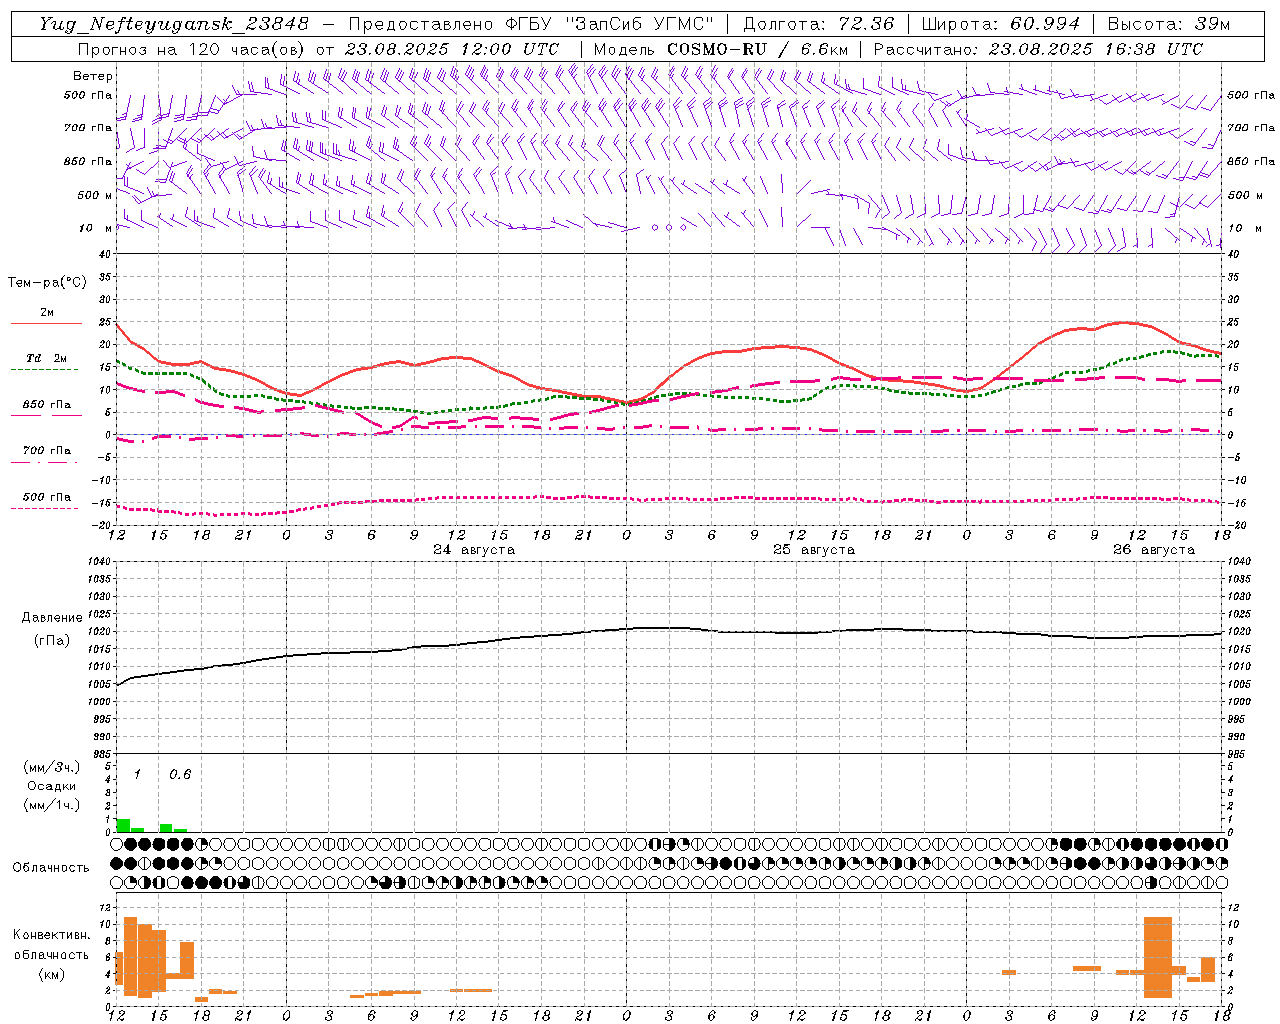Click the (мм/3ч.) precipitation unit label
This screenshot has width=1280, height=1024.
(52, 767)
